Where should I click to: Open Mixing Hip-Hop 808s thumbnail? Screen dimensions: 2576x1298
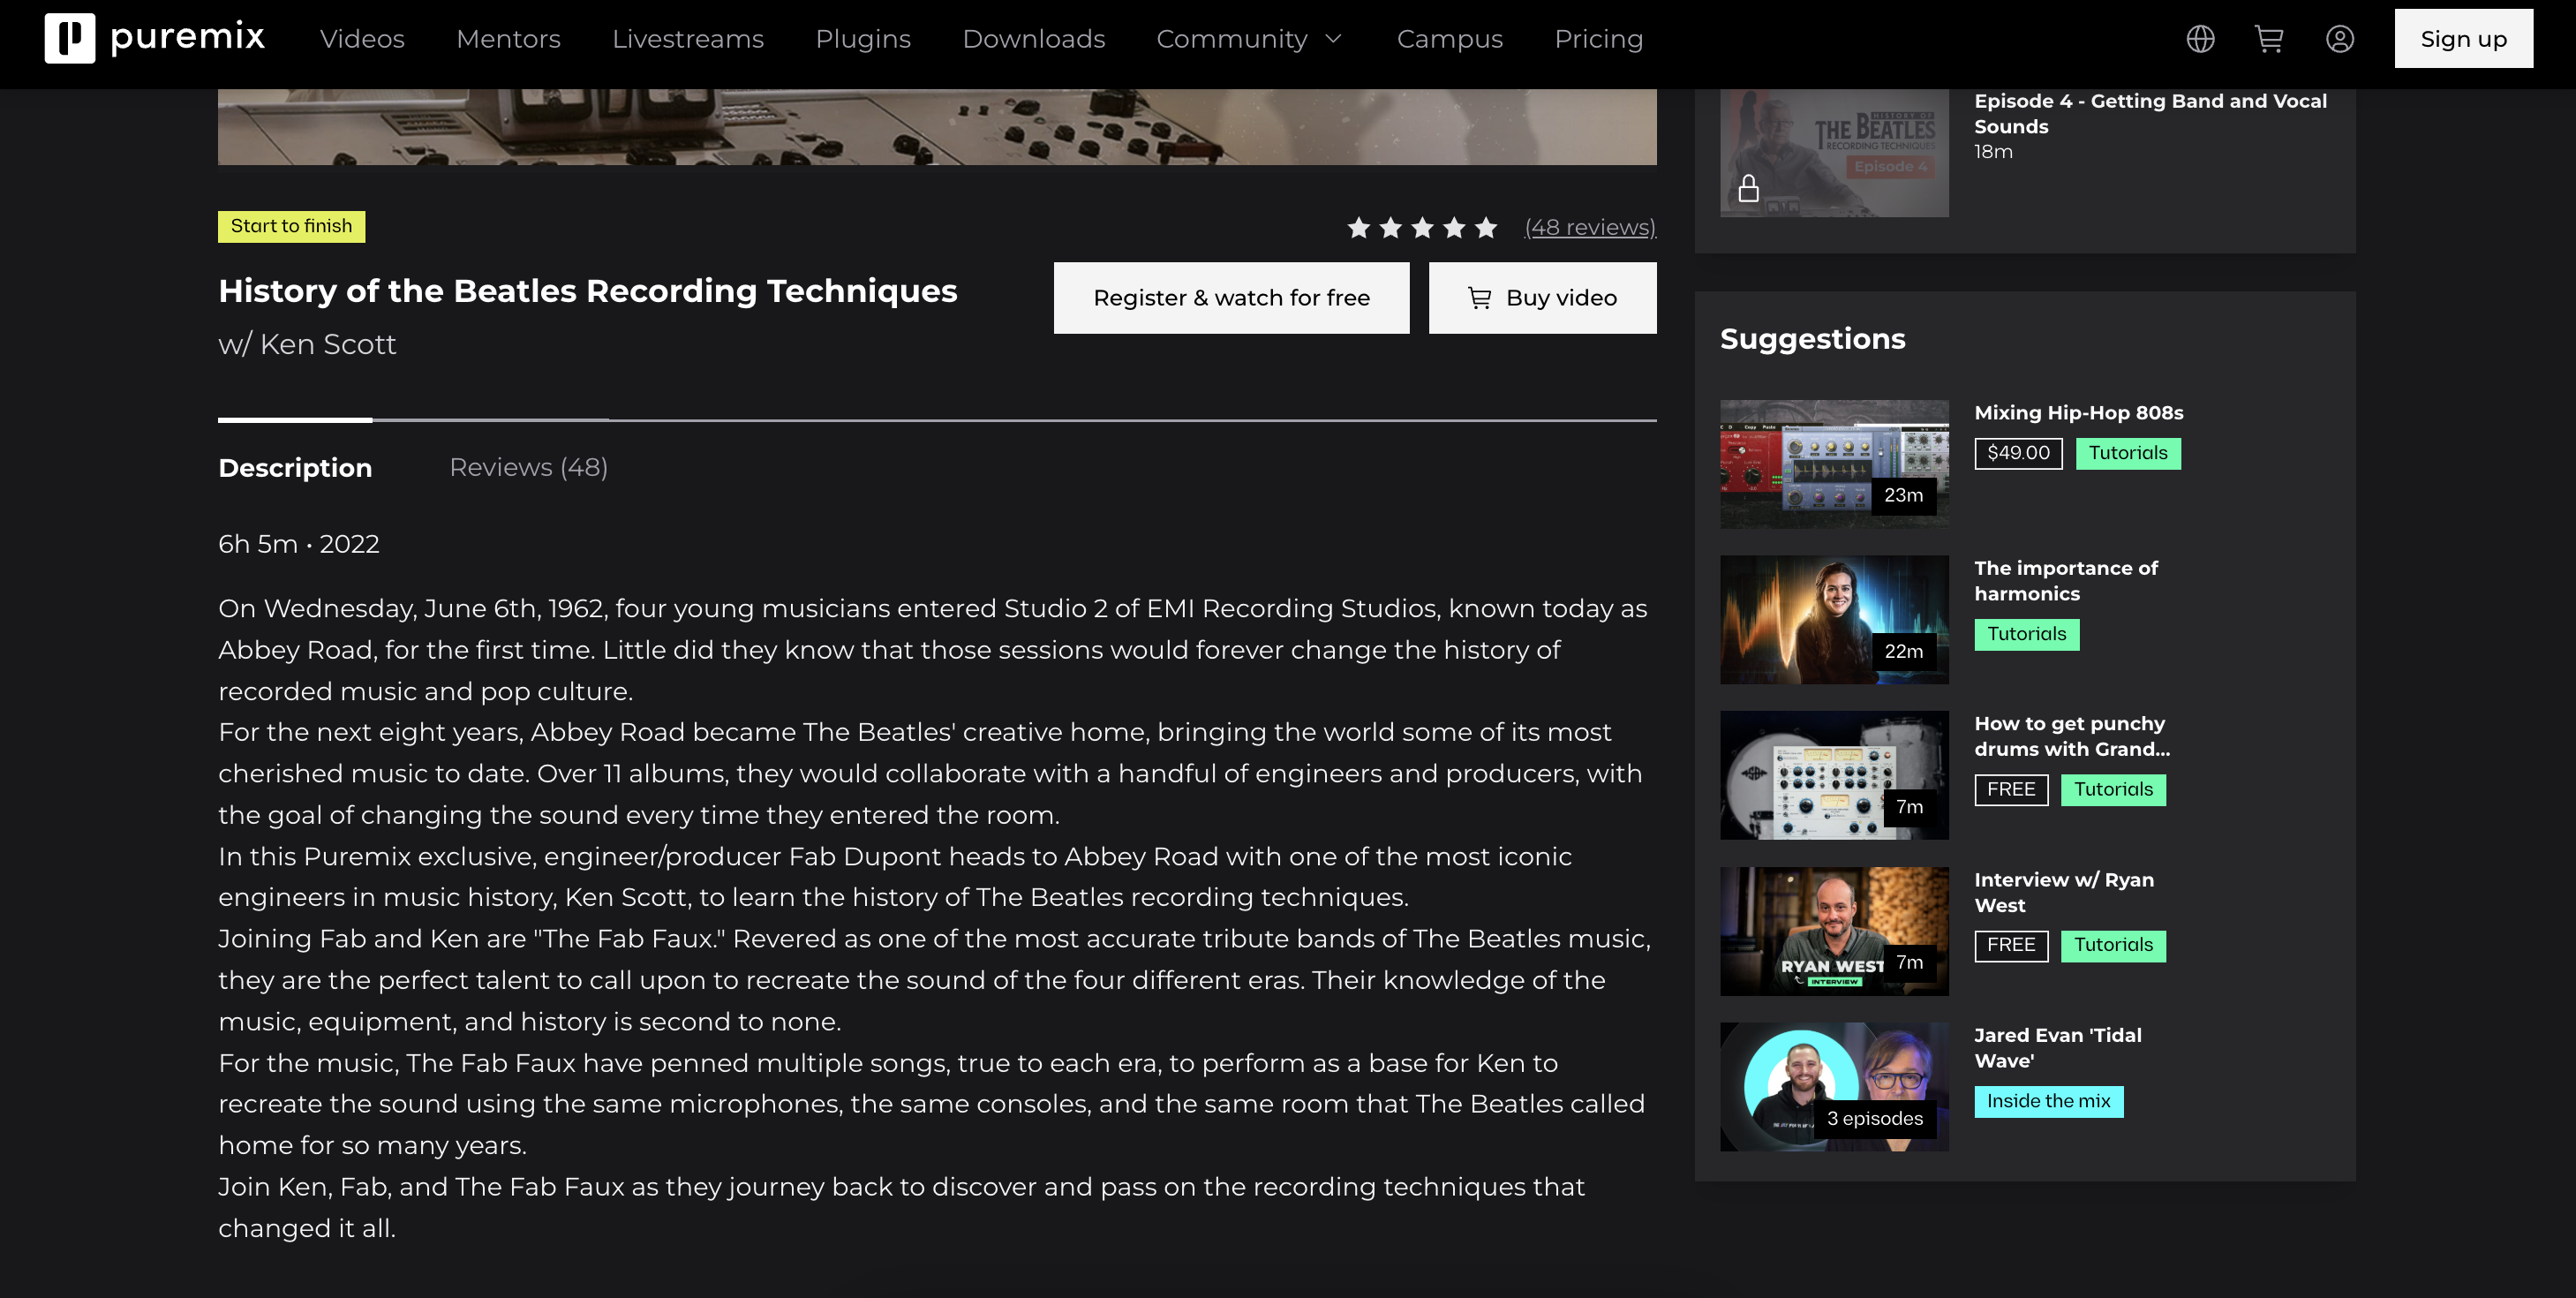1834,464
